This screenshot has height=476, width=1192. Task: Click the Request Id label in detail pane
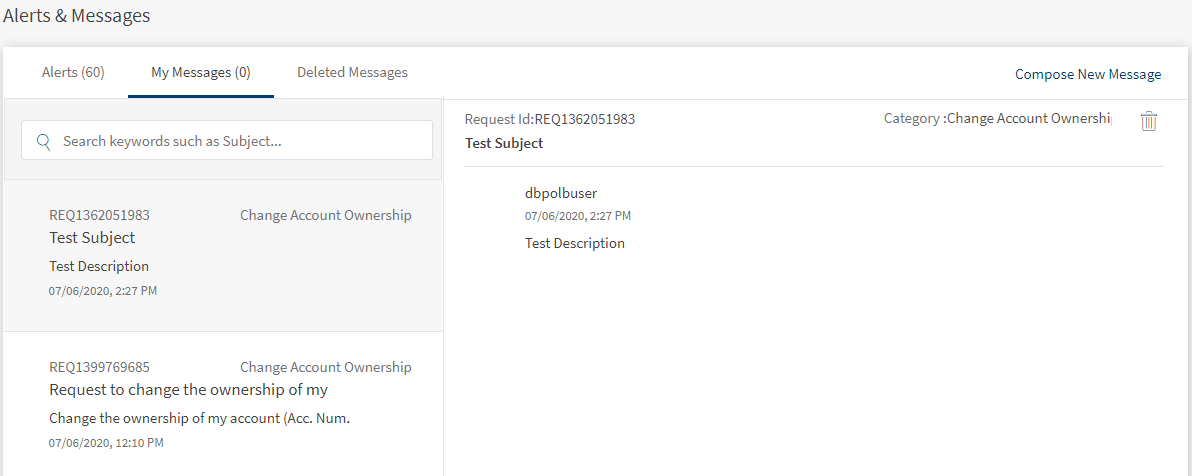coord(549,119)
